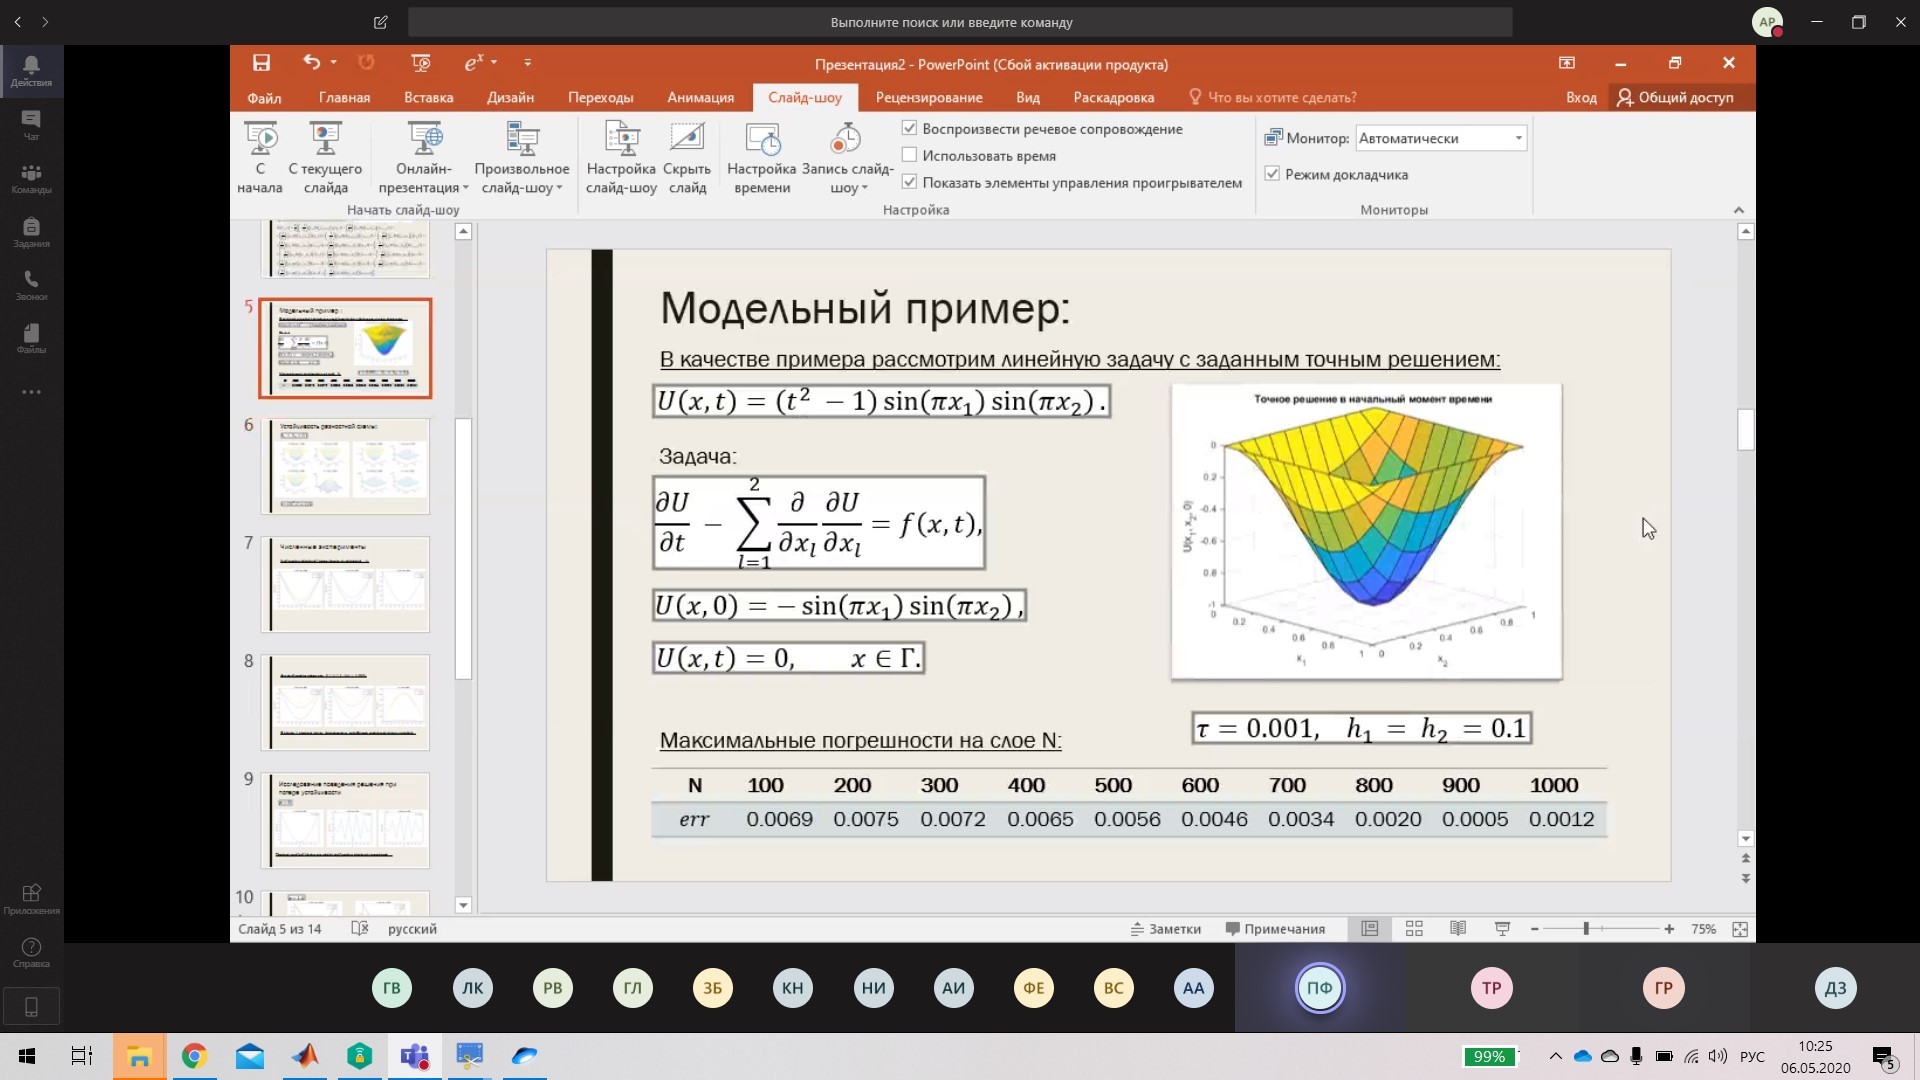The height and width of the screenshot is (1080, 1920).
Task: Toggle 'Воспроизвести речевое сопровождение' checkbox
Action: coord(909,128)
